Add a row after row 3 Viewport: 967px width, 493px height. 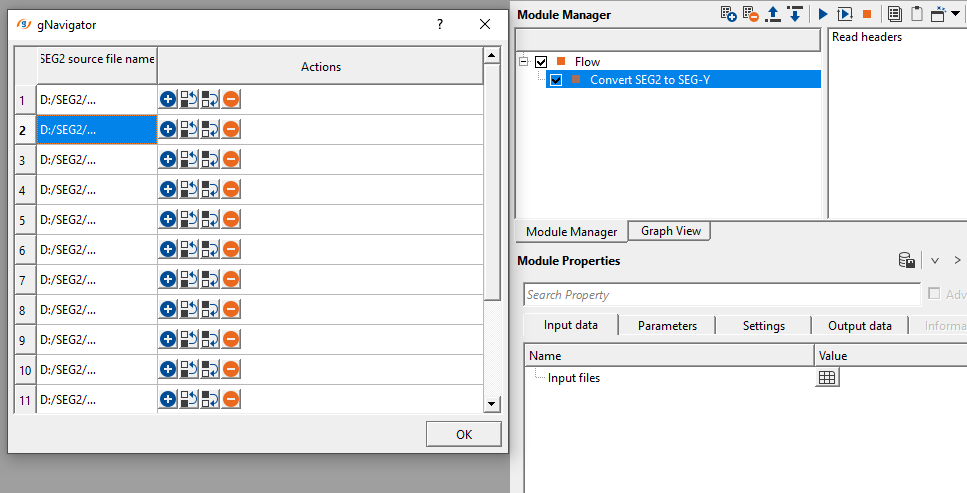168,159
